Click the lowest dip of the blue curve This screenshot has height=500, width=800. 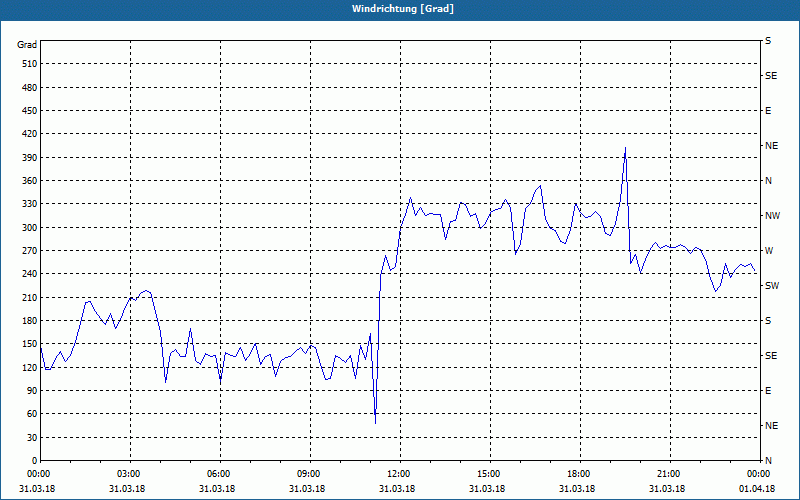pyautogui.click(x=376, y=423)
